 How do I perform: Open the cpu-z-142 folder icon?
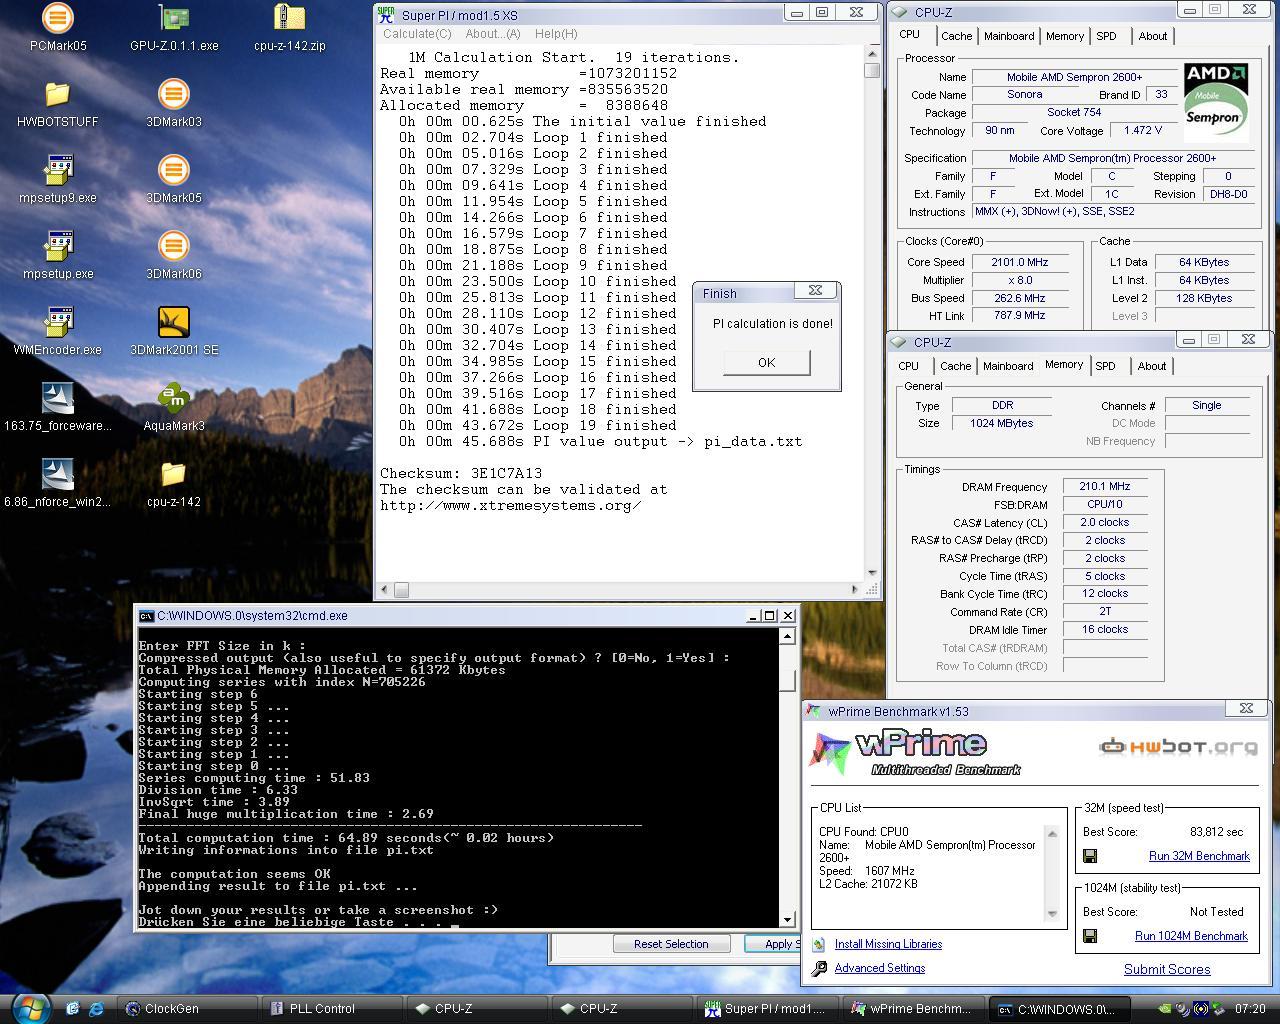174,474
